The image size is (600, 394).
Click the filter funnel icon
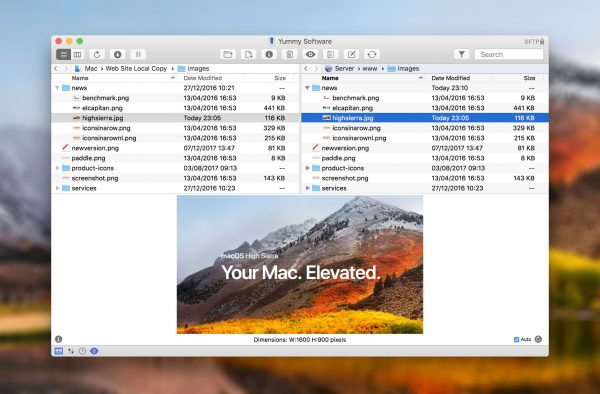(462, 54)
